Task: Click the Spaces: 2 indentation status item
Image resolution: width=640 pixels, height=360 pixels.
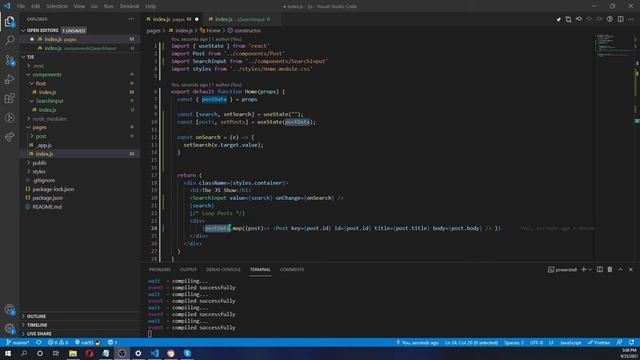Action: point(513,342)
